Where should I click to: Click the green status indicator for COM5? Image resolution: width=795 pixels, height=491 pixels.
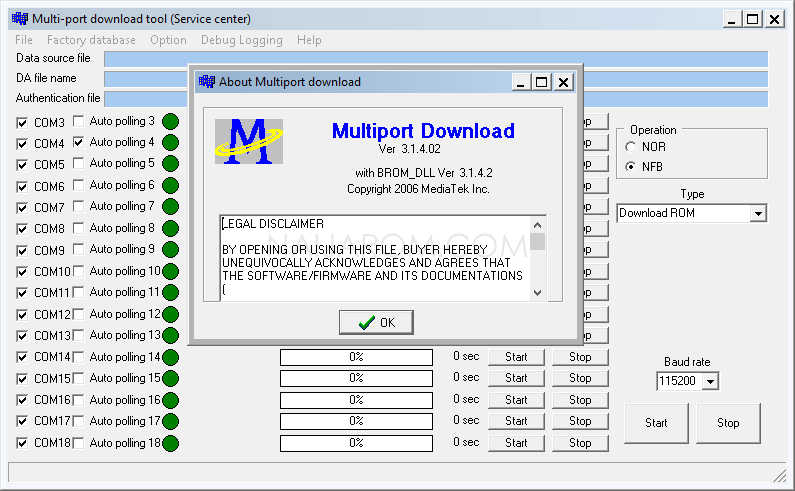[x=170, y=164]
